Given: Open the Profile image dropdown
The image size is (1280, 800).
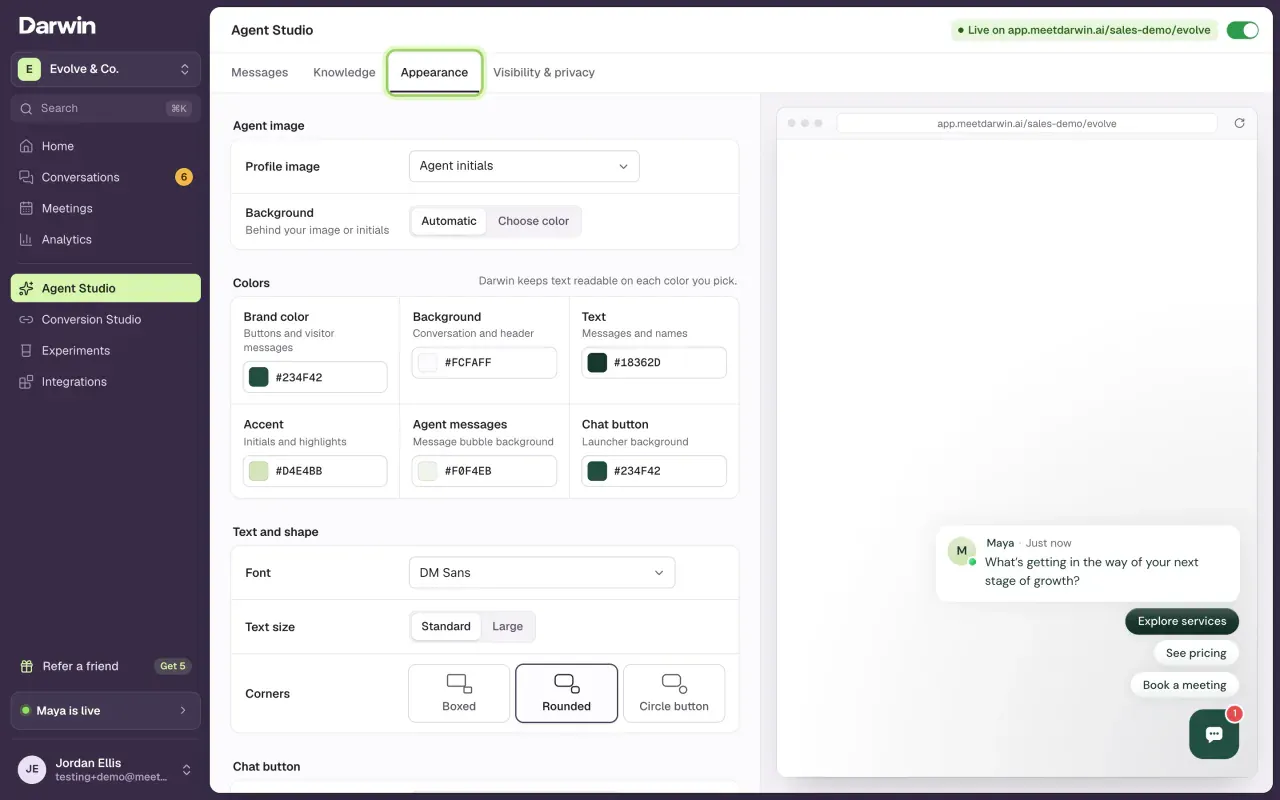Looking at the screenshot, I should click(524, 166).
